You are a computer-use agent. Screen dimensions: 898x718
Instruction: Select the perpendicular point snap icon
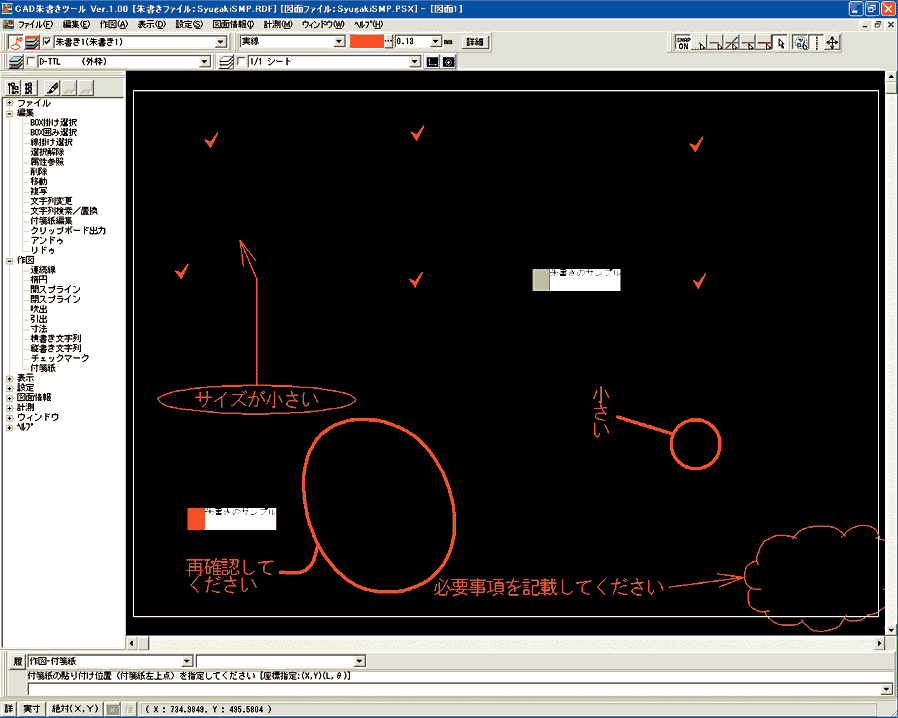point(747,42)
